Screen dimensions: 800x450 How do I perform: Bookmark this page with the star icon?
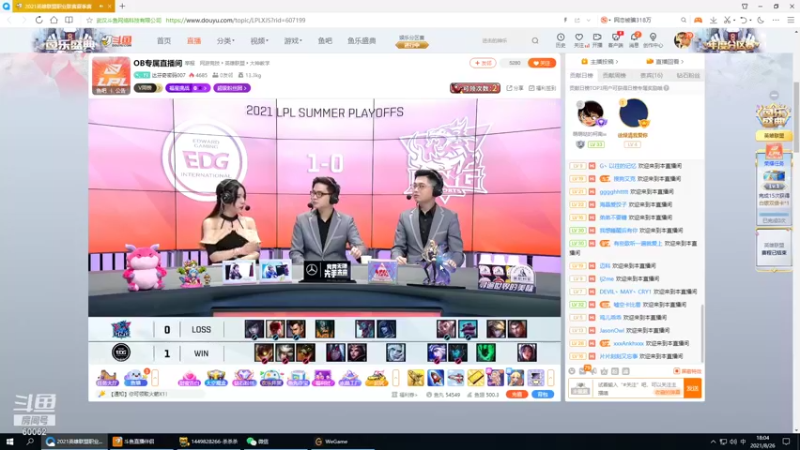click(x=89, y=20)
